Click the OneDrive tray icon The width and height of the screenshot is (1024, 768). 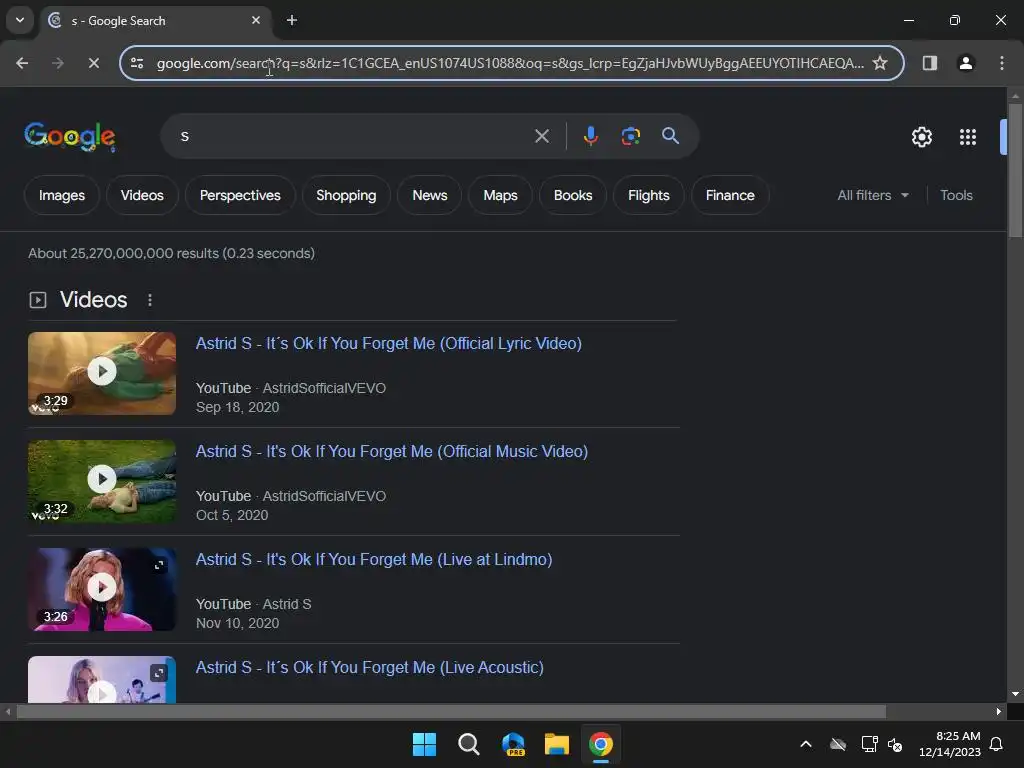pos(838,744)
